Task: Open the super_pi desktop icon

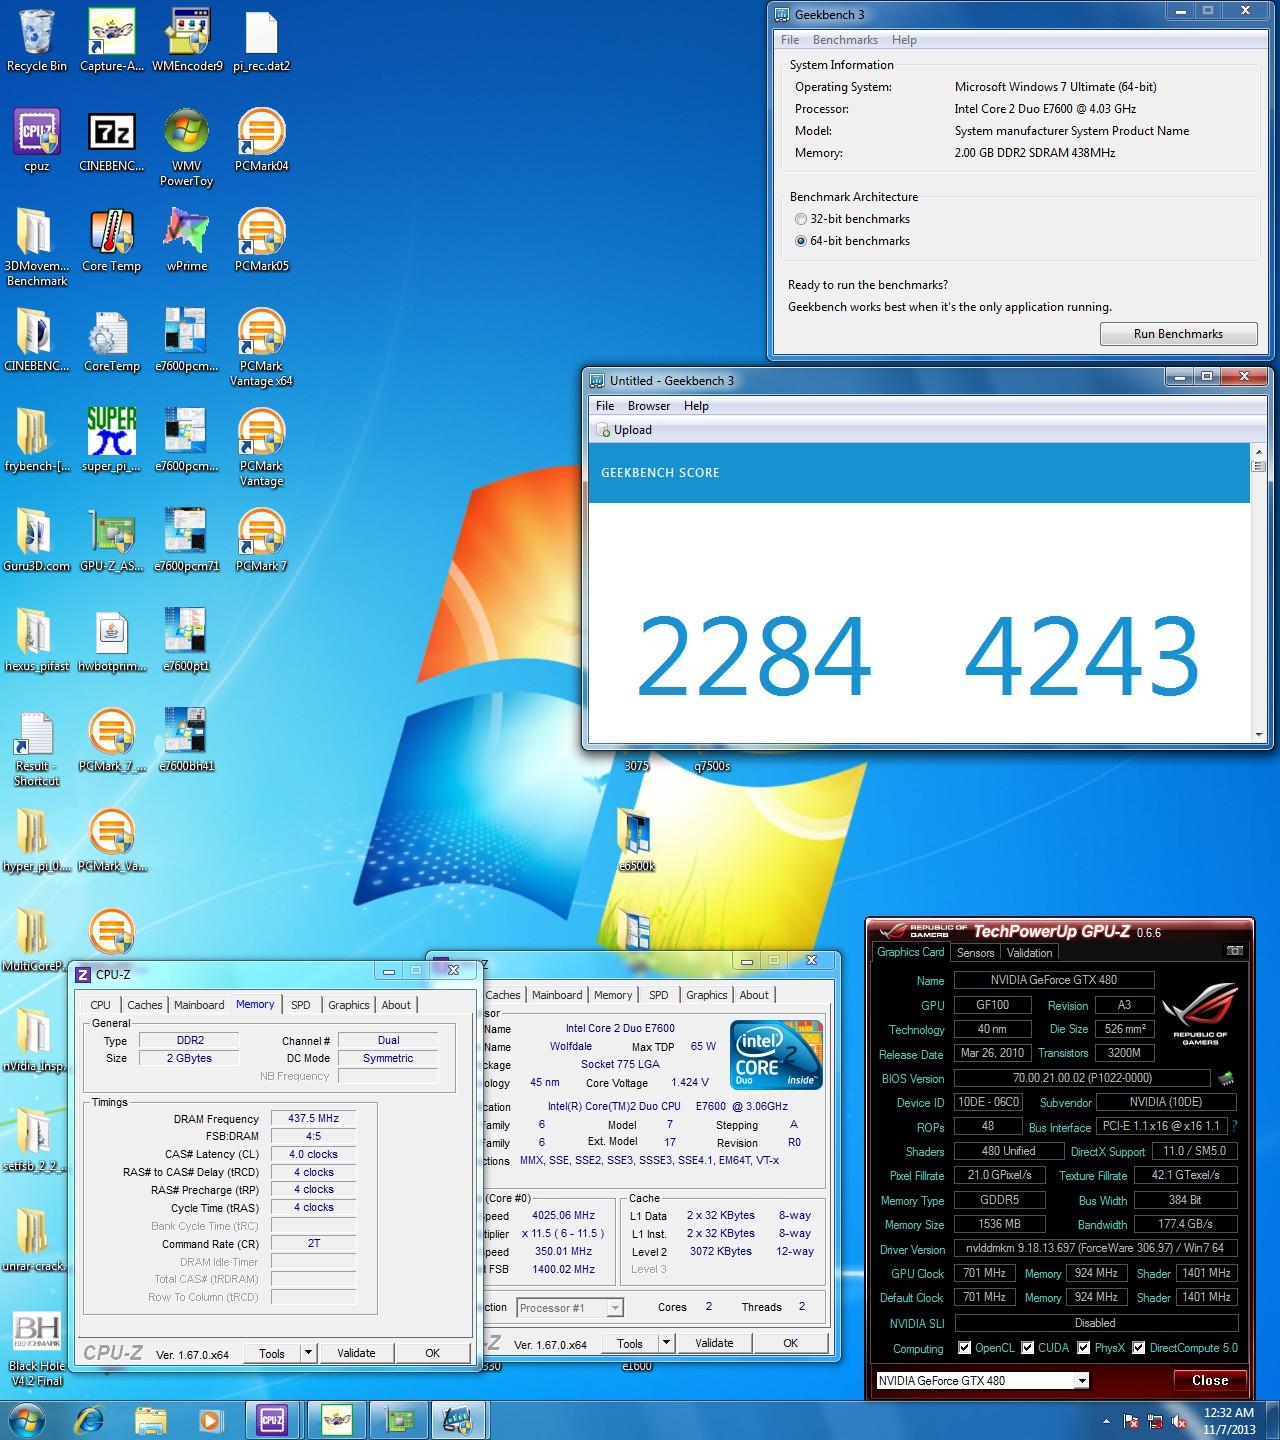Action: pos(111,440)
